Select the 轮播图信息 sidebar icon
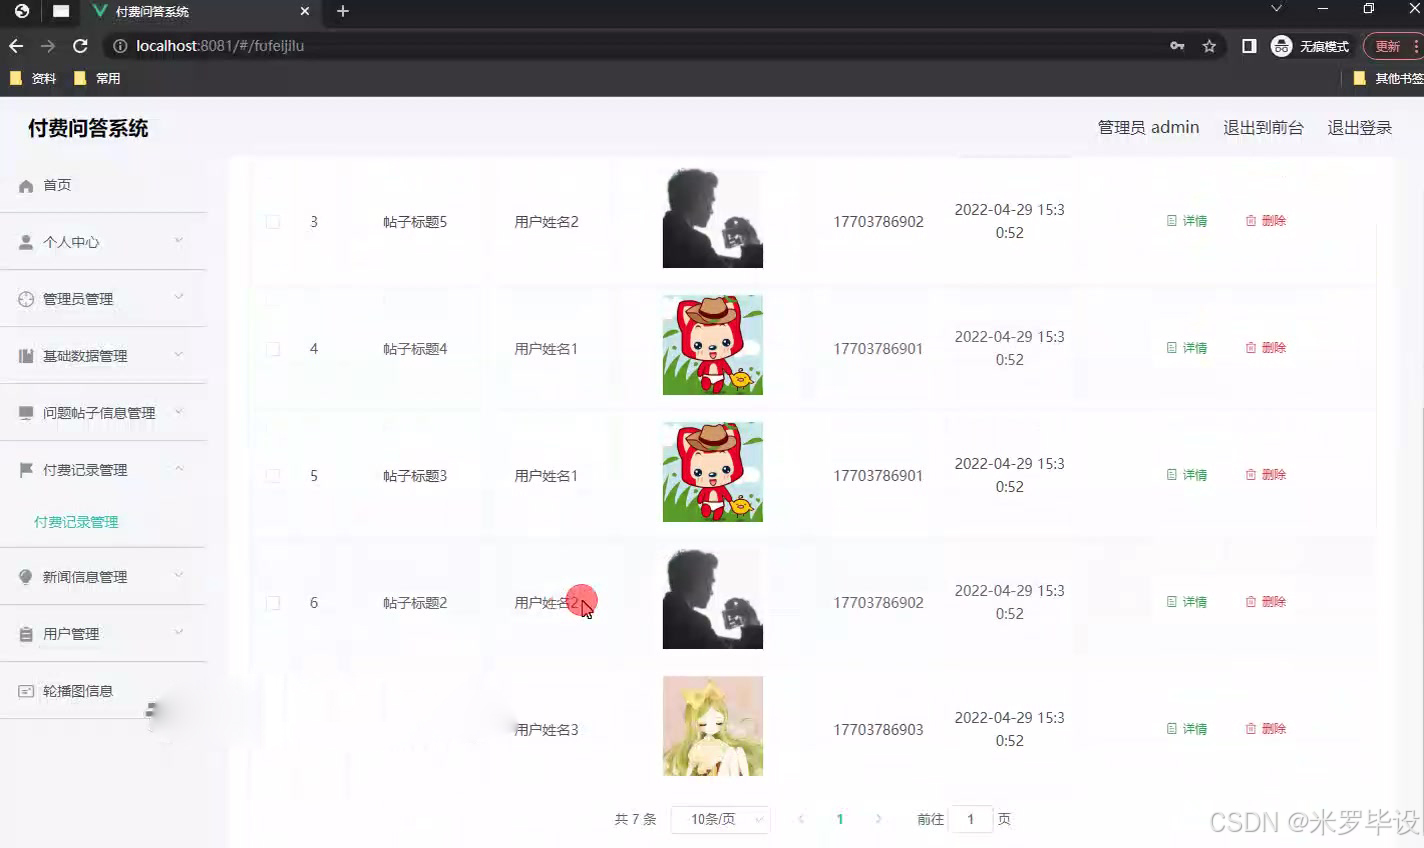Image resolution: width=1424 pixels, height=848 pixels. 25,690
